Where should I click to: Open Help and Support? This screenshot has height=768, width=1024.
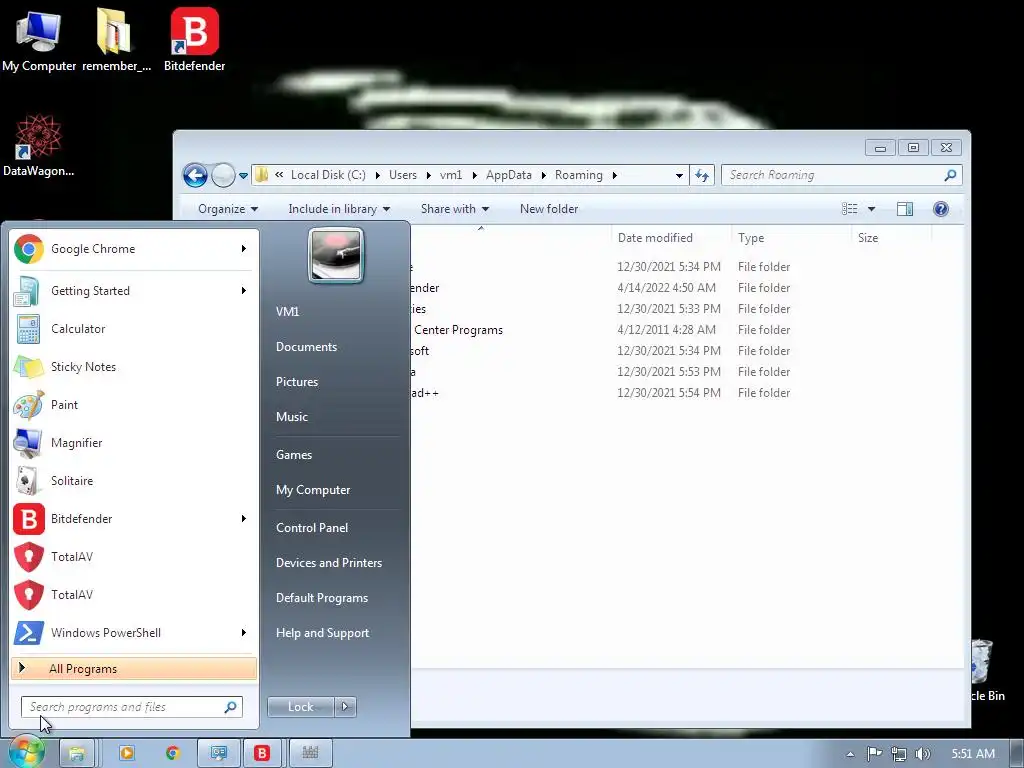point(322,633)
